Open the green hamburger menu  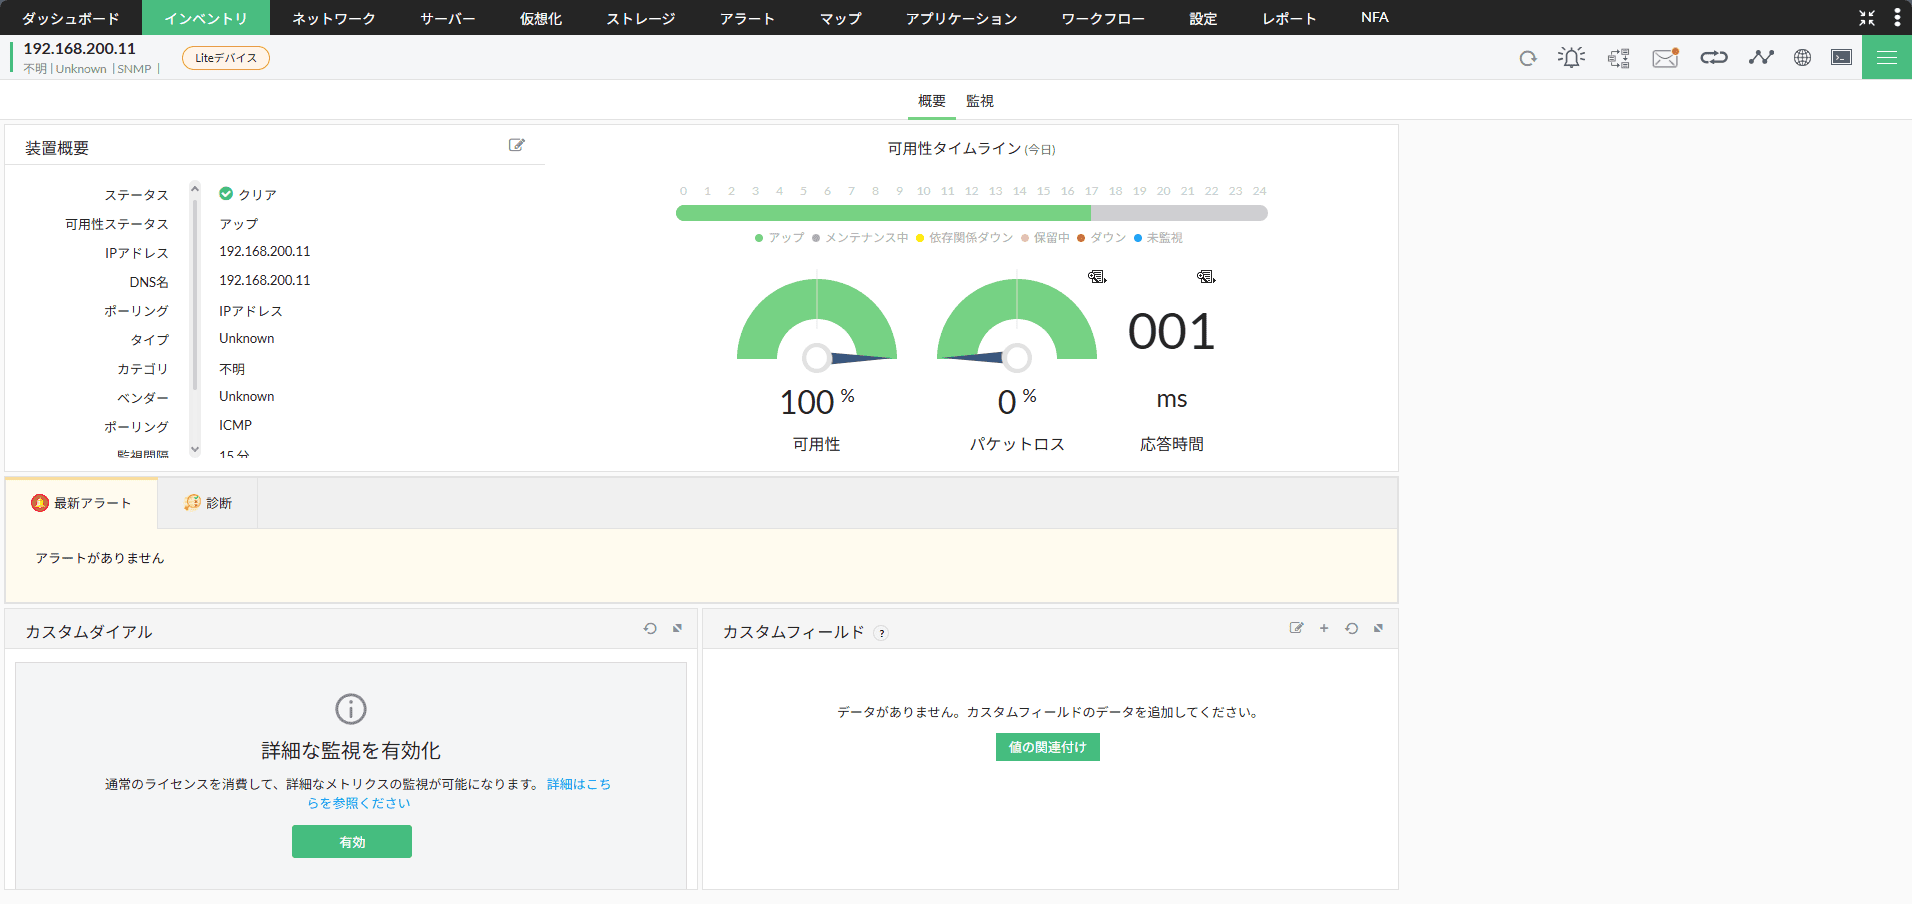[x=1887, y=58]
